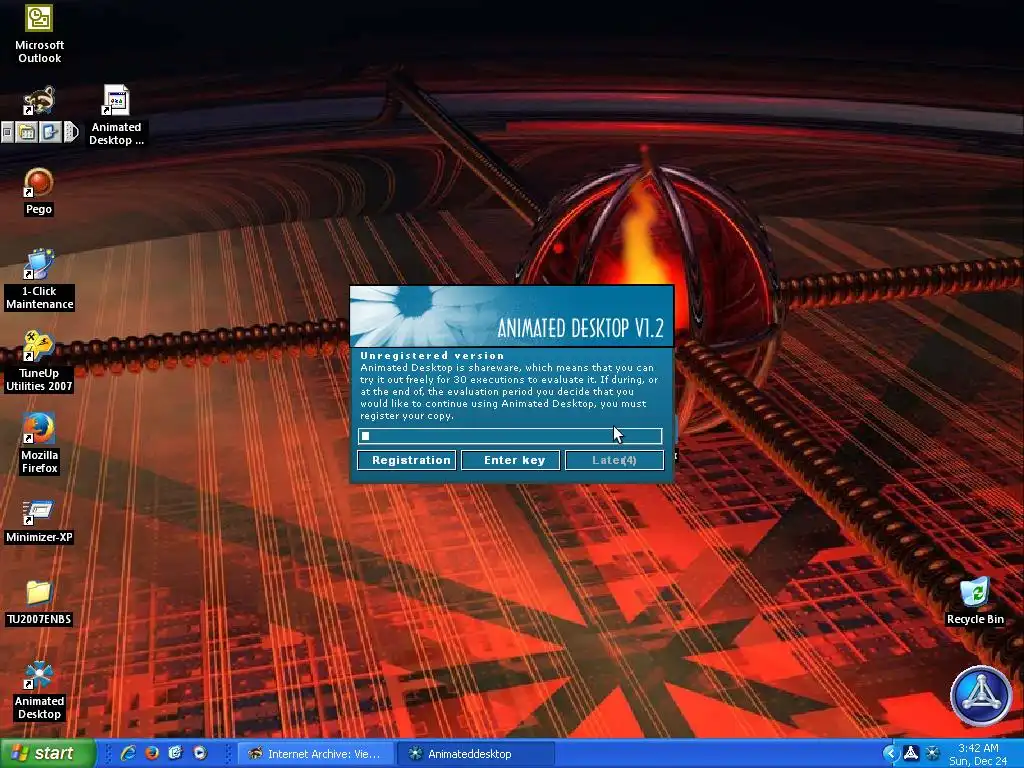Switch to Animateddesktop taskbar button
The image size is (1024, 768).
point(476,754)
